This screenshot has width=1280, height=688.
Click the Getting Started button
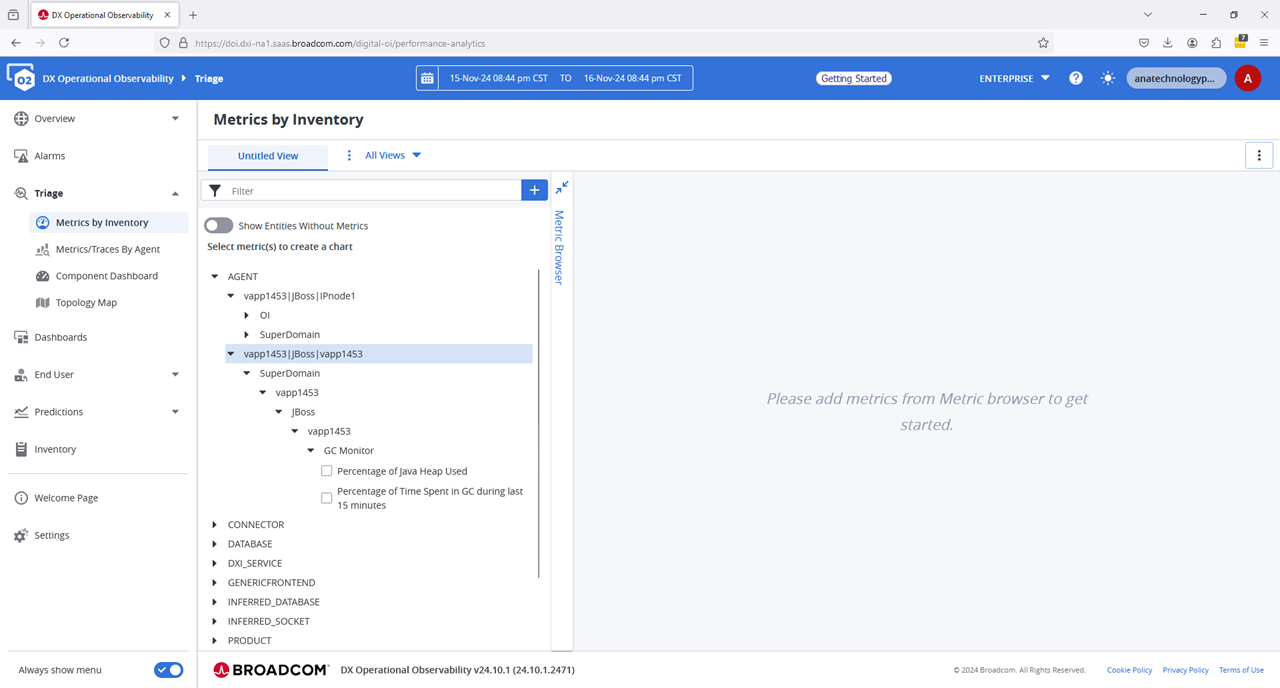coord(853,78)
